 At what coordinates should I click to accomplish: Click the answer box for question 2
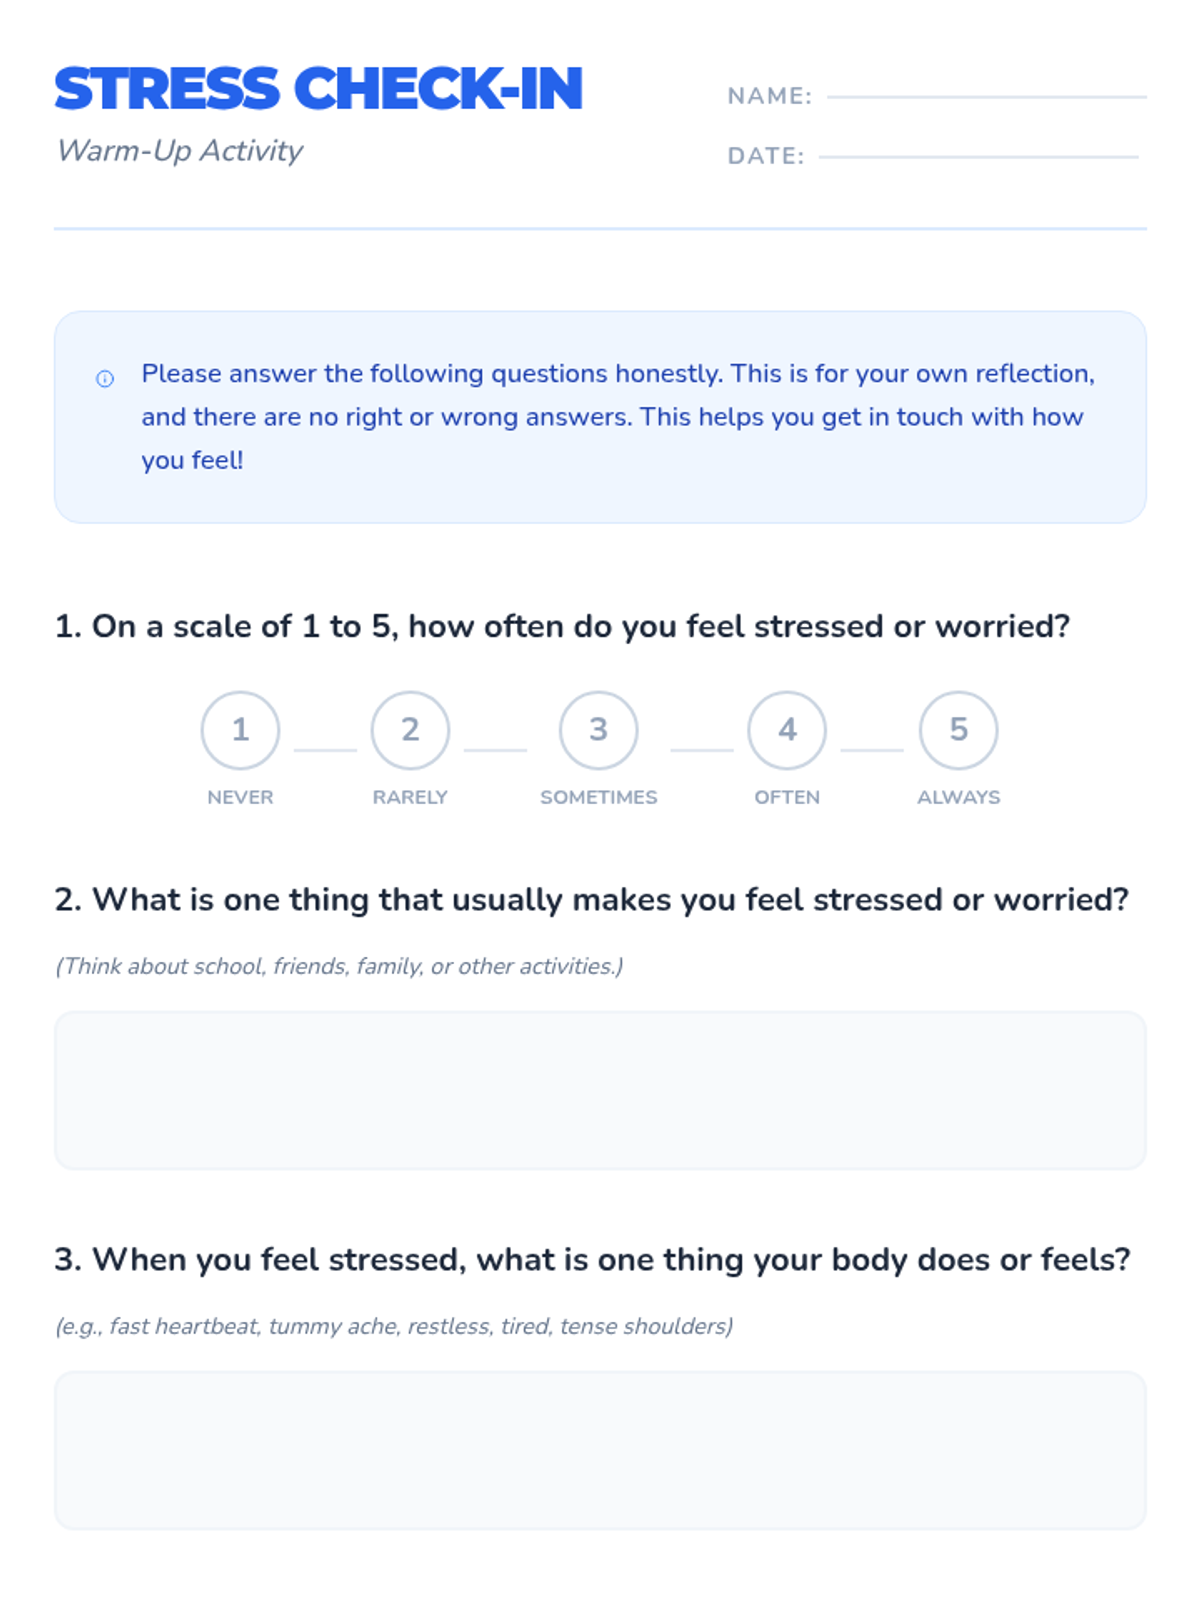click(600, 1090)
